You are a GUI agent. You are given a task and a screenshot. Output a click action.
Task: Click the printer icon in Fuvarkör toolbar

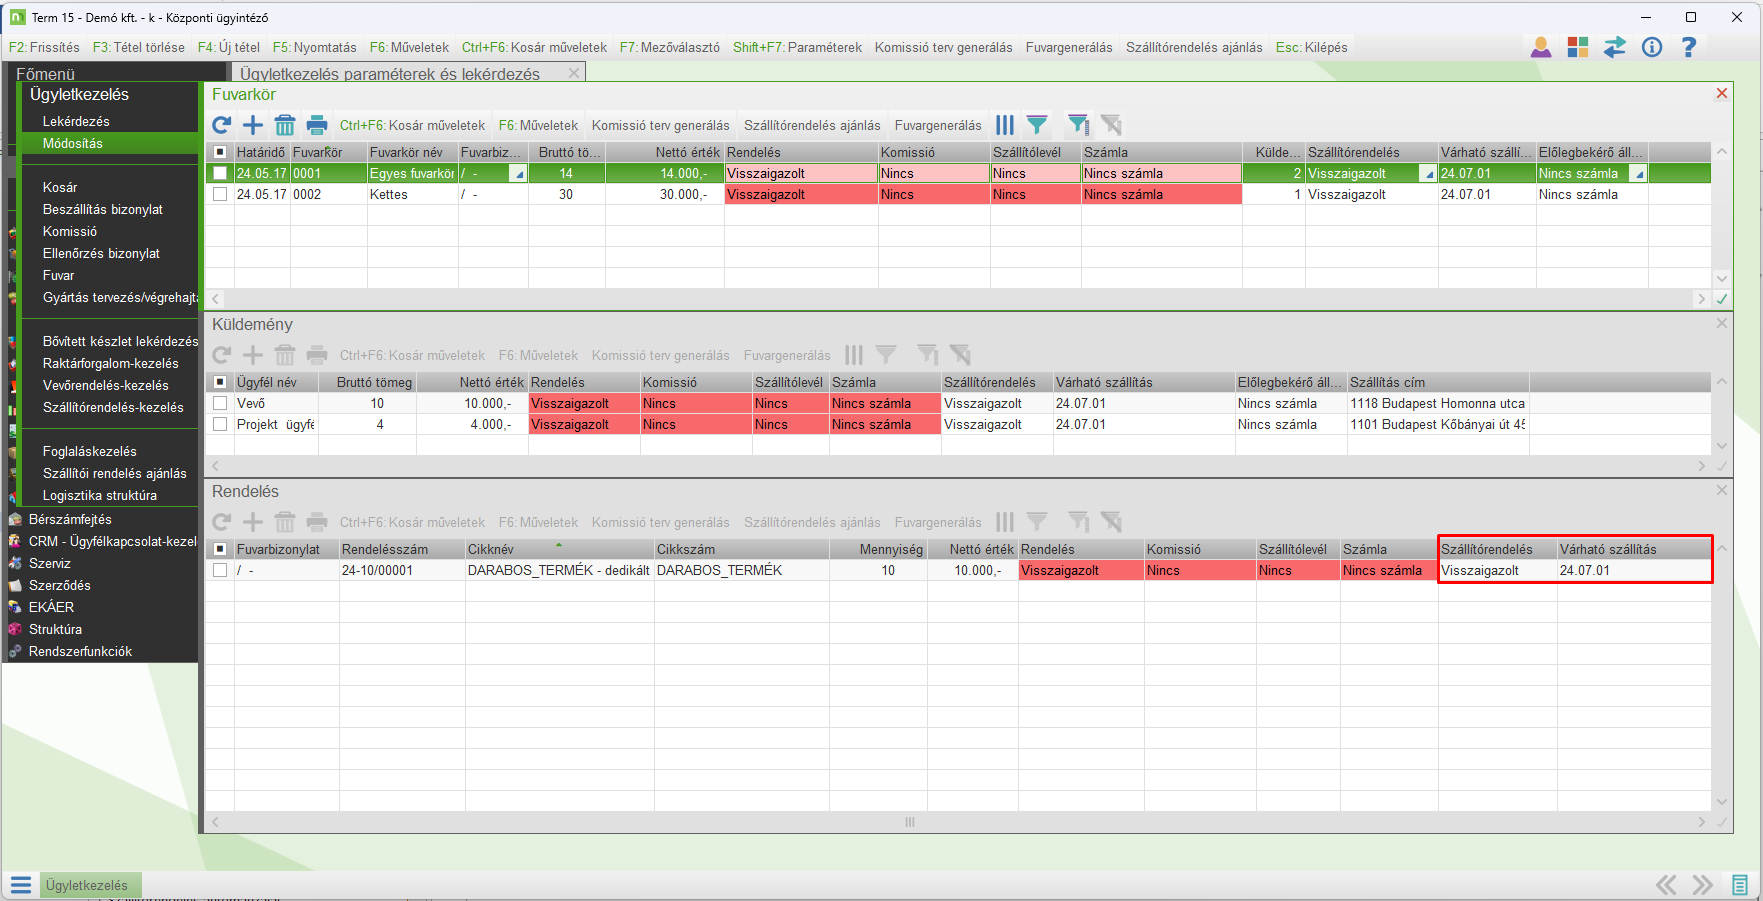click(x=317, y=125)
